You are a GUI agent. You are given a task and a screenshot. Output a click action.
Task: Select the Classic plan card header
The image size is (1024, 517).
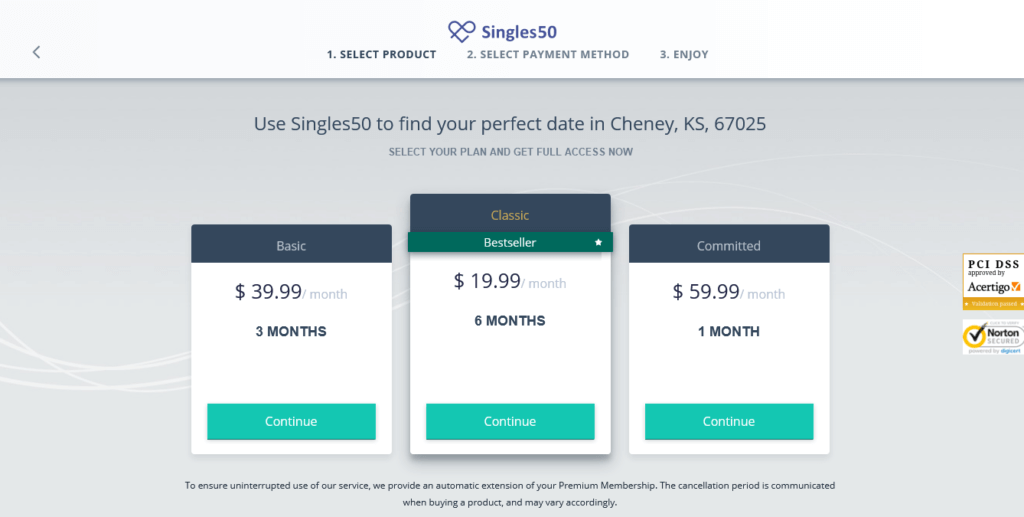pos(510,213)
